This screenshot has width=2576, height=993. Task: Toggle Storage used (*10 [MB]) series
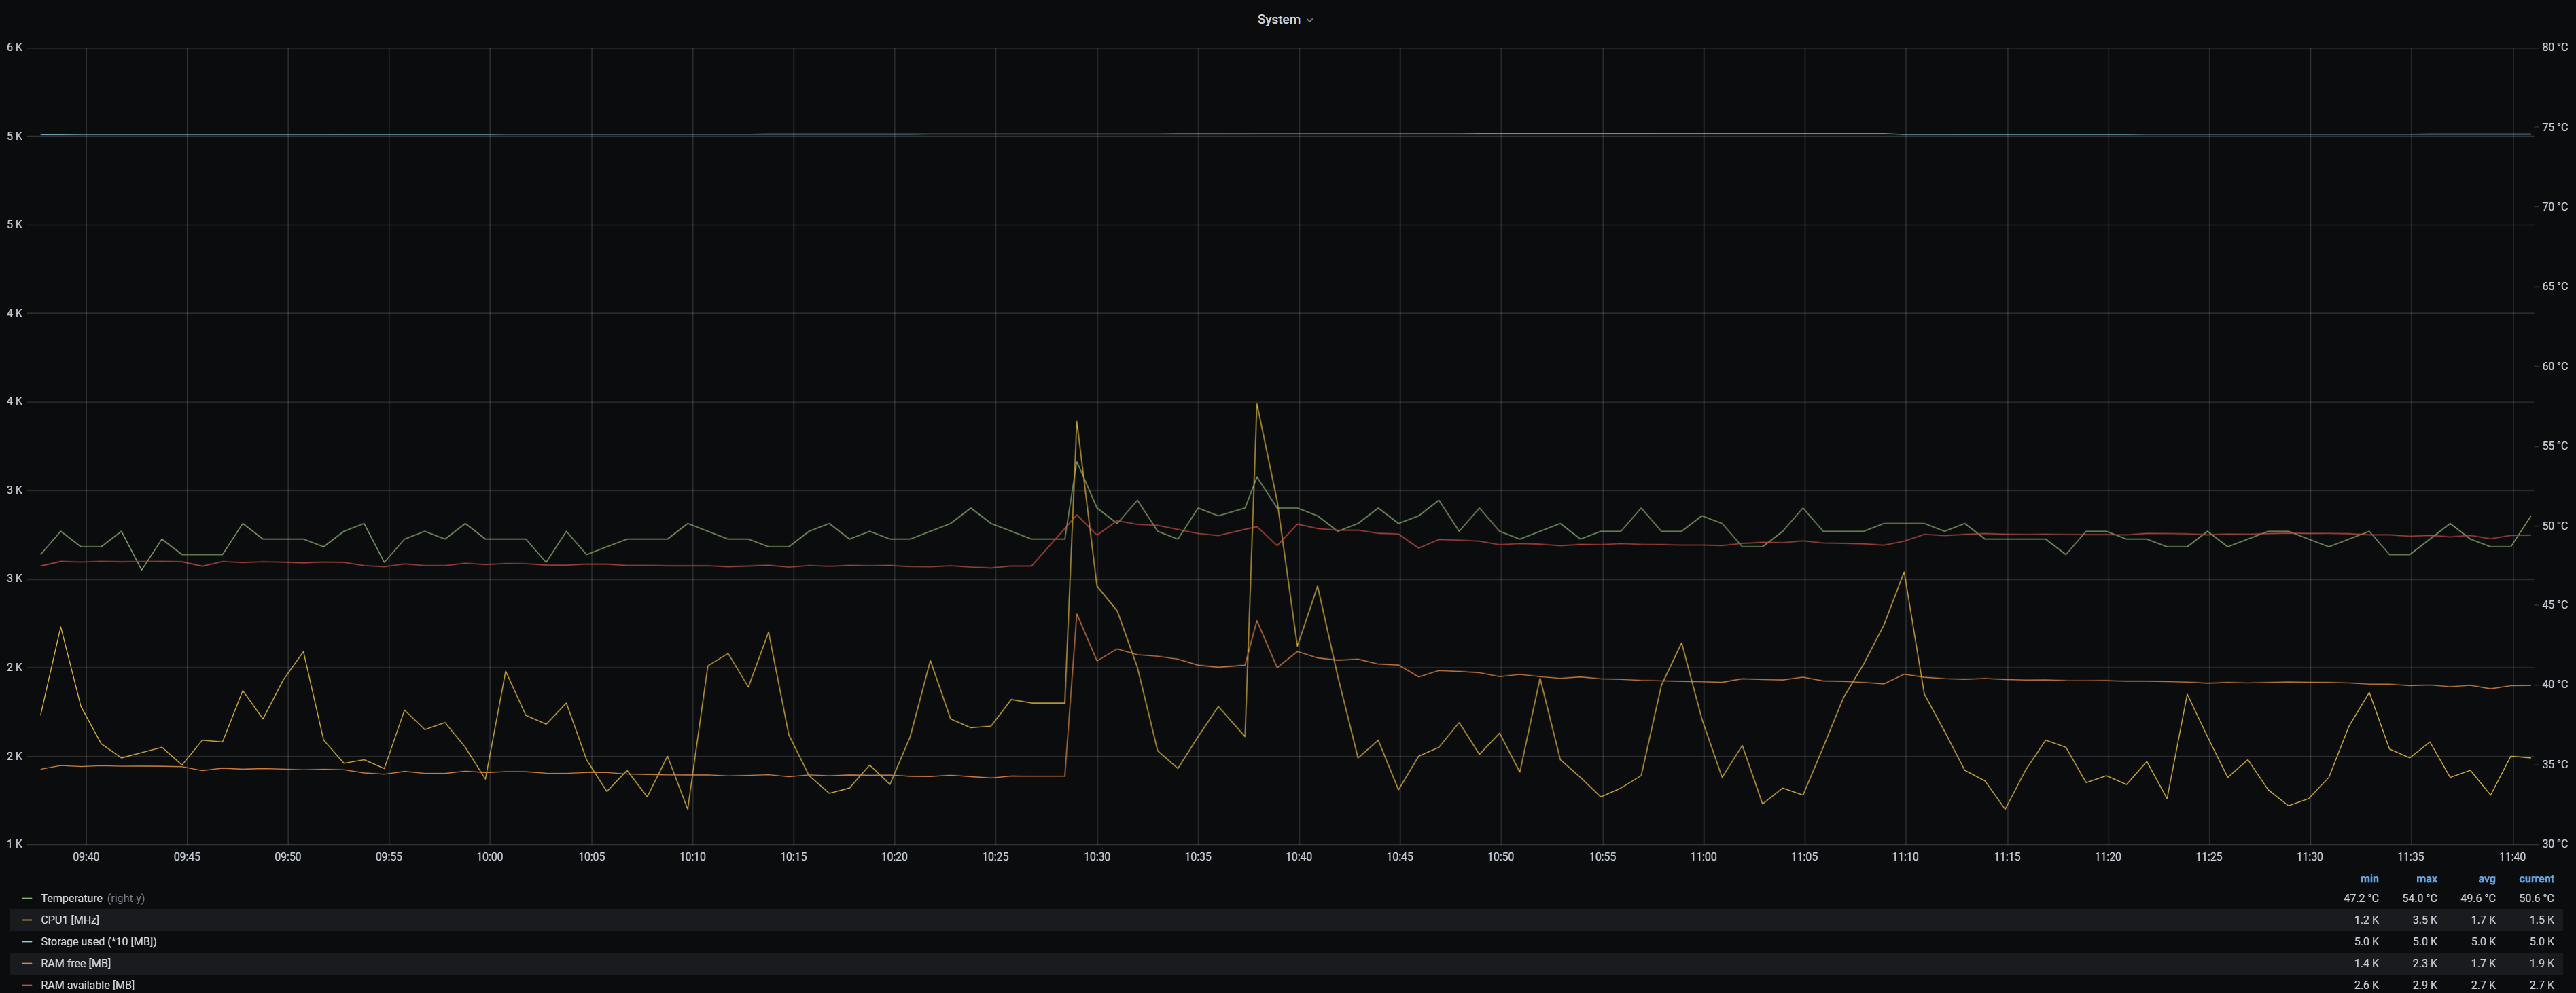pos(98,942)
